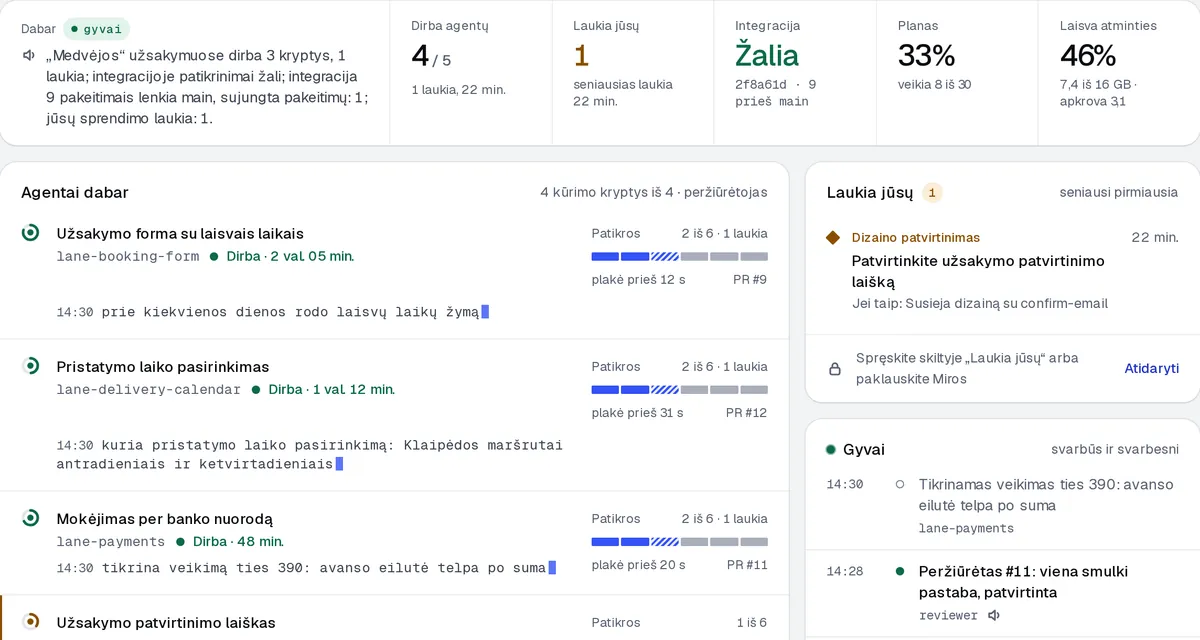Click the green dot beside the Gyvai heading

tap(831, 450)
